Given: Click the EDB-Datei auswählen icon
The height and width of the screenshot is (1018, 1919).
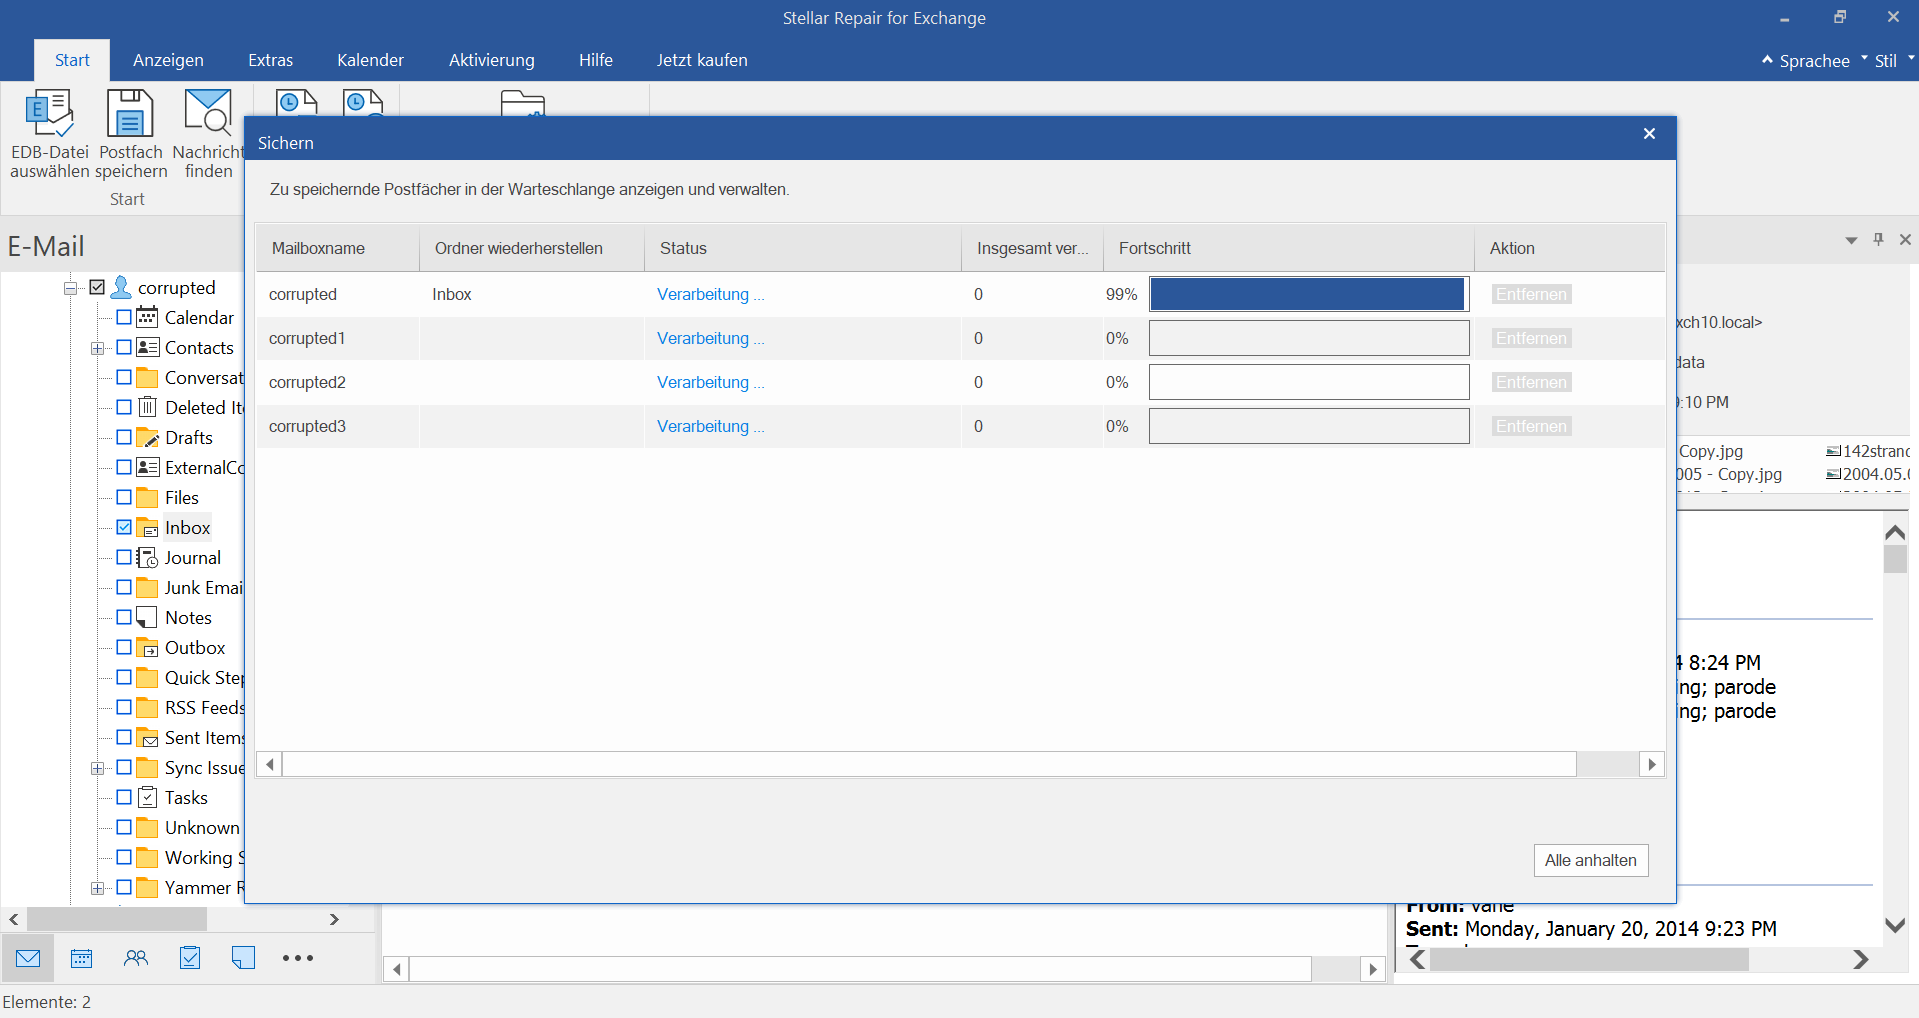Looking at the screenshot, I should 49,114.
